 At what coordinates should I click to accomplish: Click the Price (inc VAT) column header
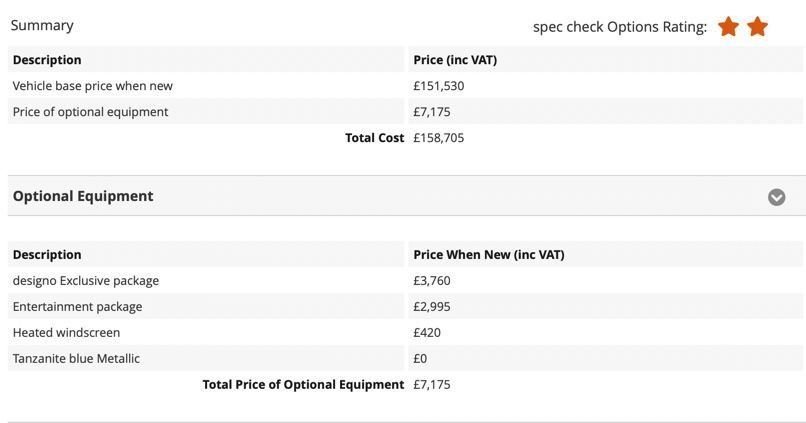pos(455,60)
